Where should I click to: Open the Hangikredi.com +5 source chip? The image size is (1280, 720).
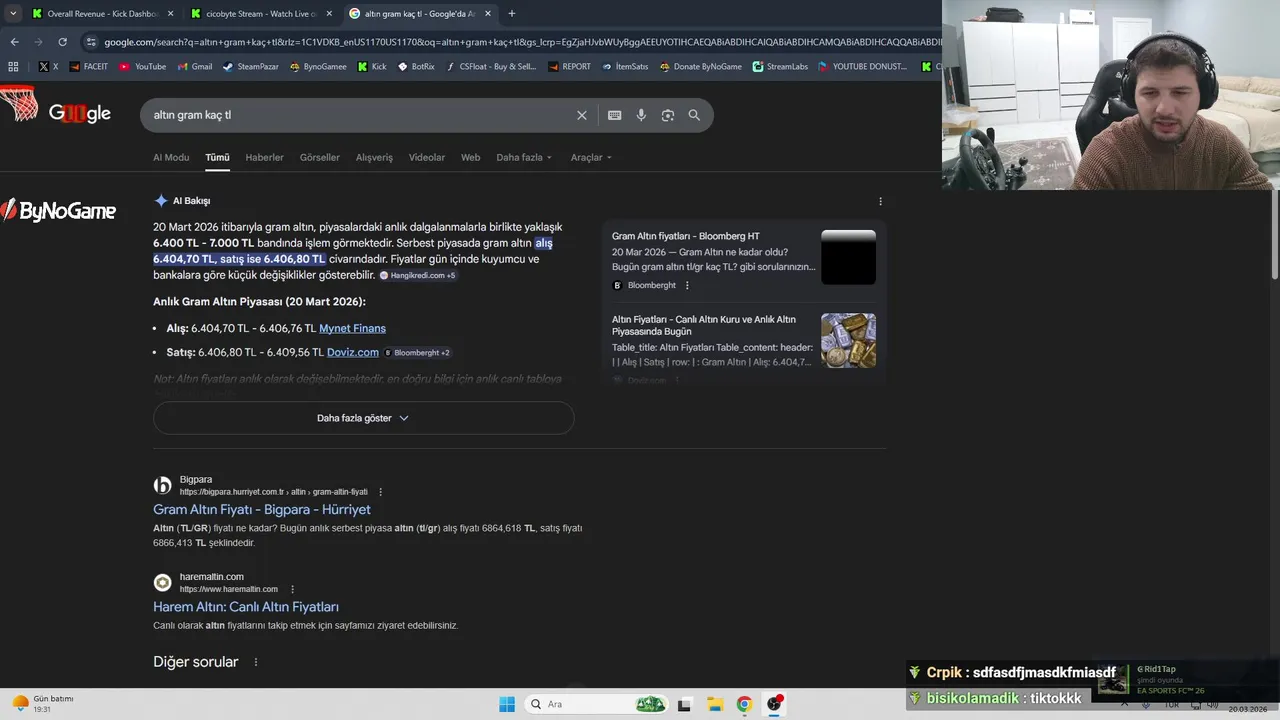coord(417,275)
